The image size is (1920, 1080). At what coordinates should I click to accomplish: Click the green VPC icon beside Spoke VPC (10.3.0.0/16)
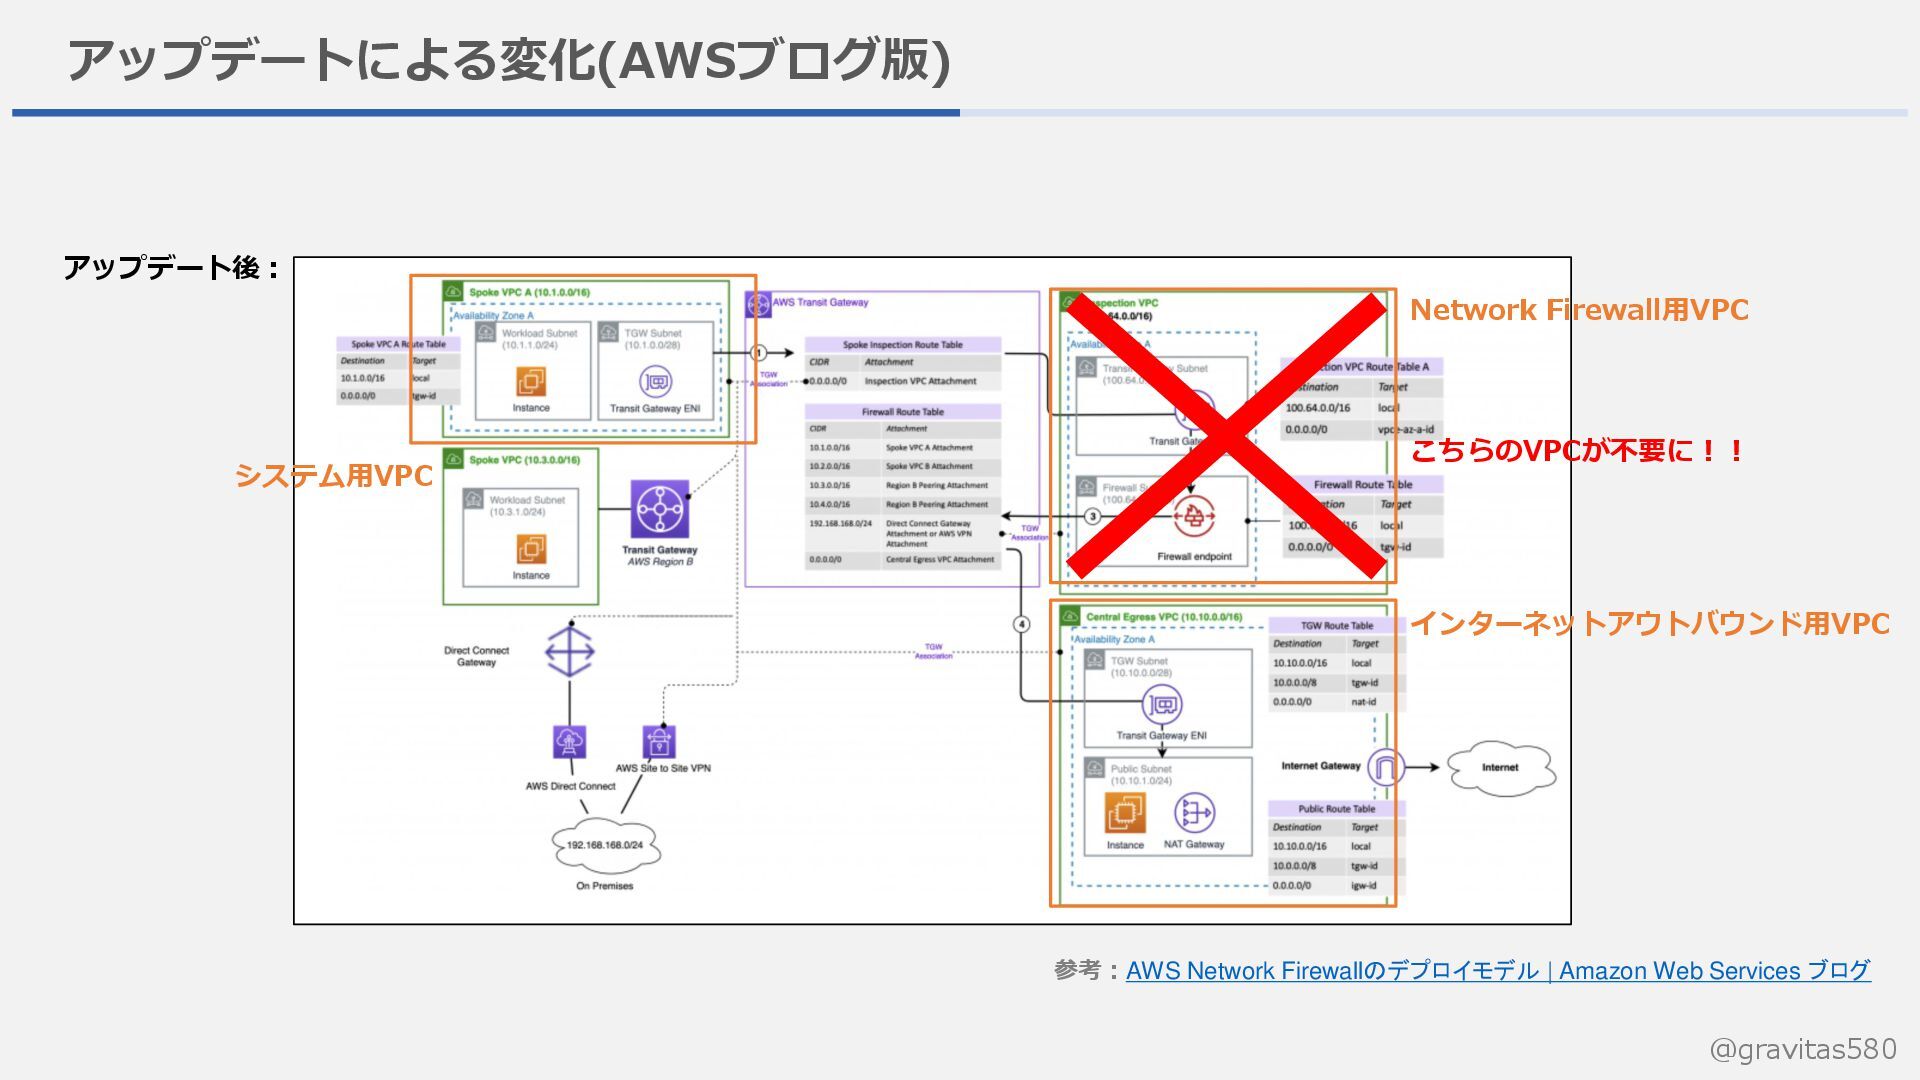tap(453, 460)
